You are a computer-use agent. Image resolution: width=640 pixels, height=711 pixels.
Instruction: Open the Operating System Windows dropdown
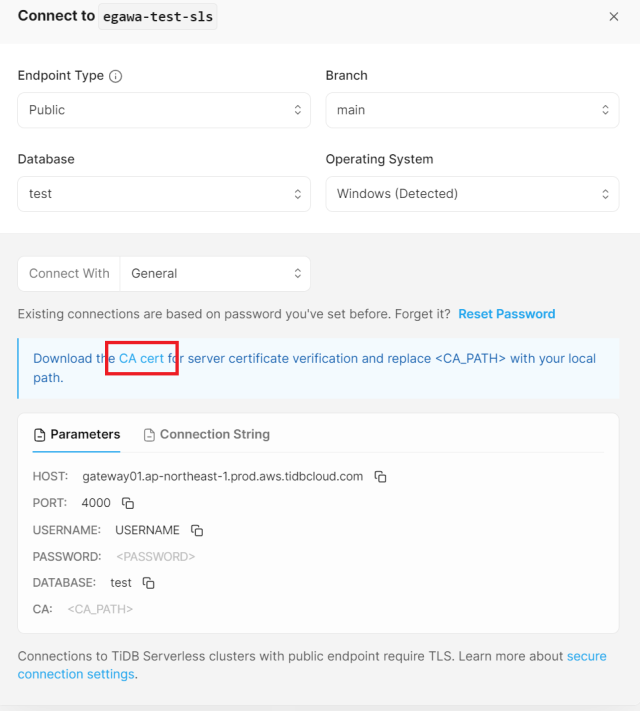[472, 194]
